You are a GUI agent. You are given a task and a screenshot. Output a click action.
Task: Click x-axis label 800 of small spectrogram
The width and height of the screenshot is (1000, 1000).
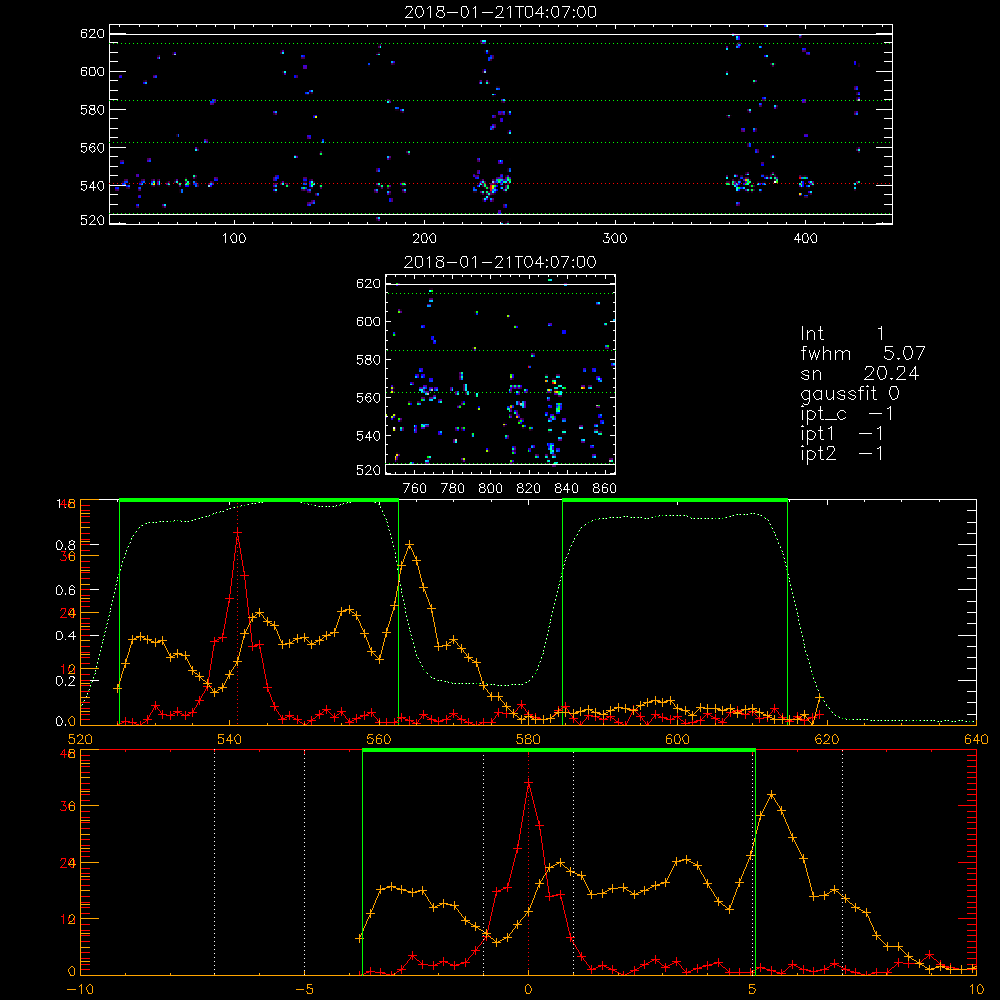[x=490, y=489]
